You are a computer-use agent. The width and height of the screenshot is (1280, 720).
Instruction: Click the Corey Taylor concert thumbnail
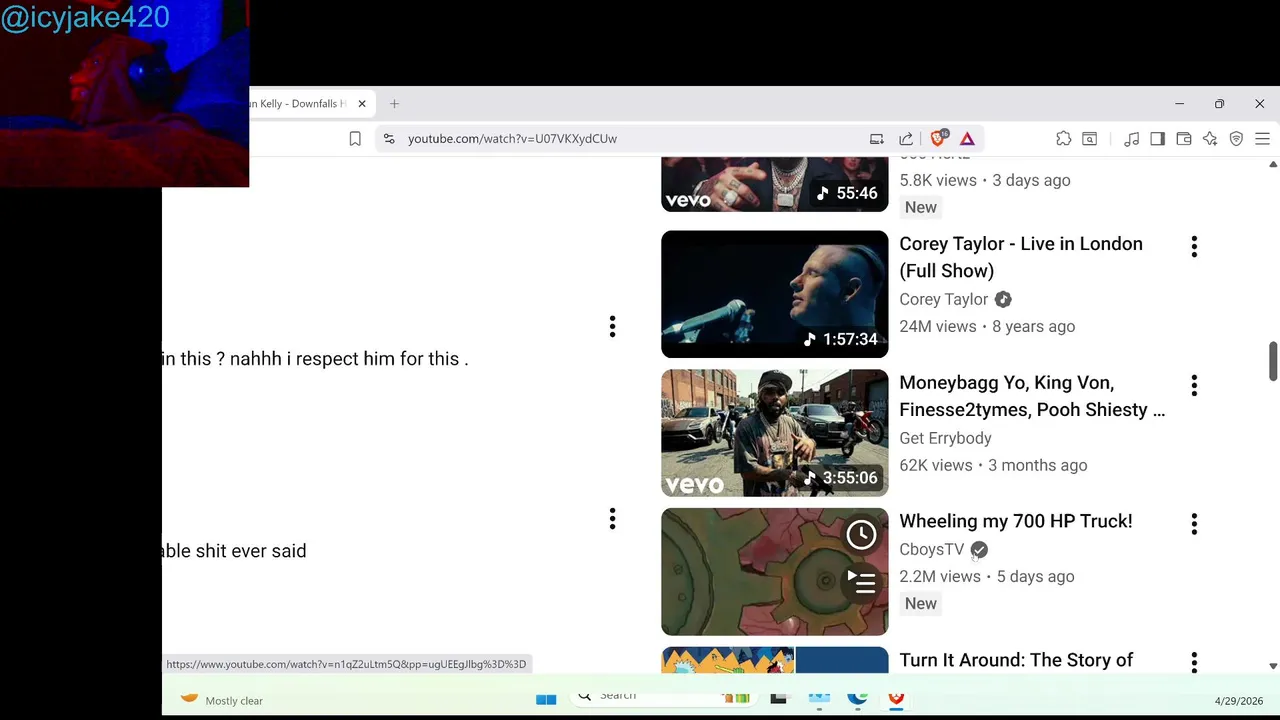coord(774,294)
